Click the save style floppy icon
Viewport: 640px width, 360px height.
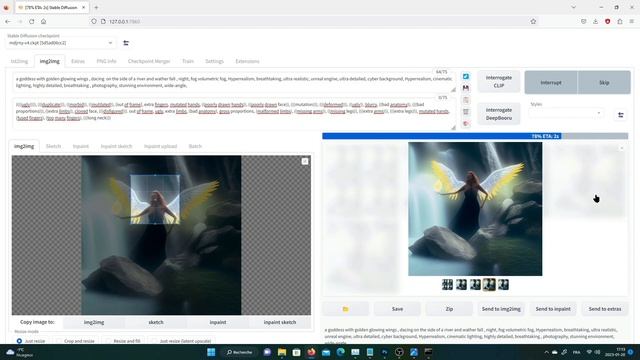(466, 88)
